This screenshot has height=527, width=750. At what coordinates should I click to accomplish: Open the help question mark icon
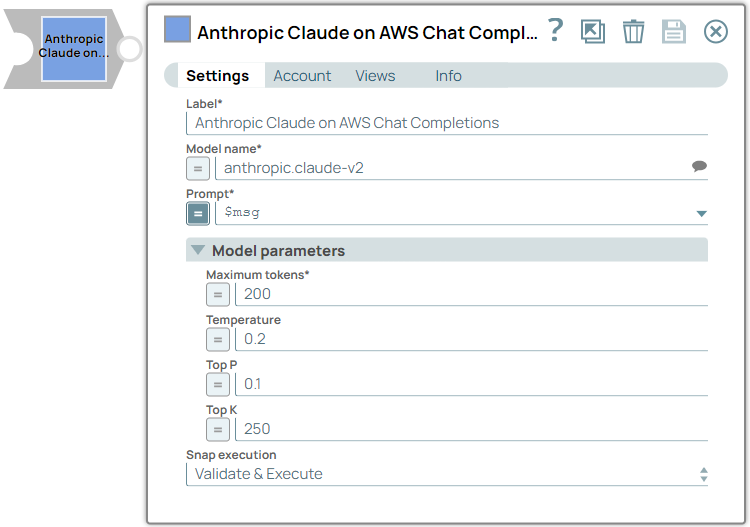555,31
